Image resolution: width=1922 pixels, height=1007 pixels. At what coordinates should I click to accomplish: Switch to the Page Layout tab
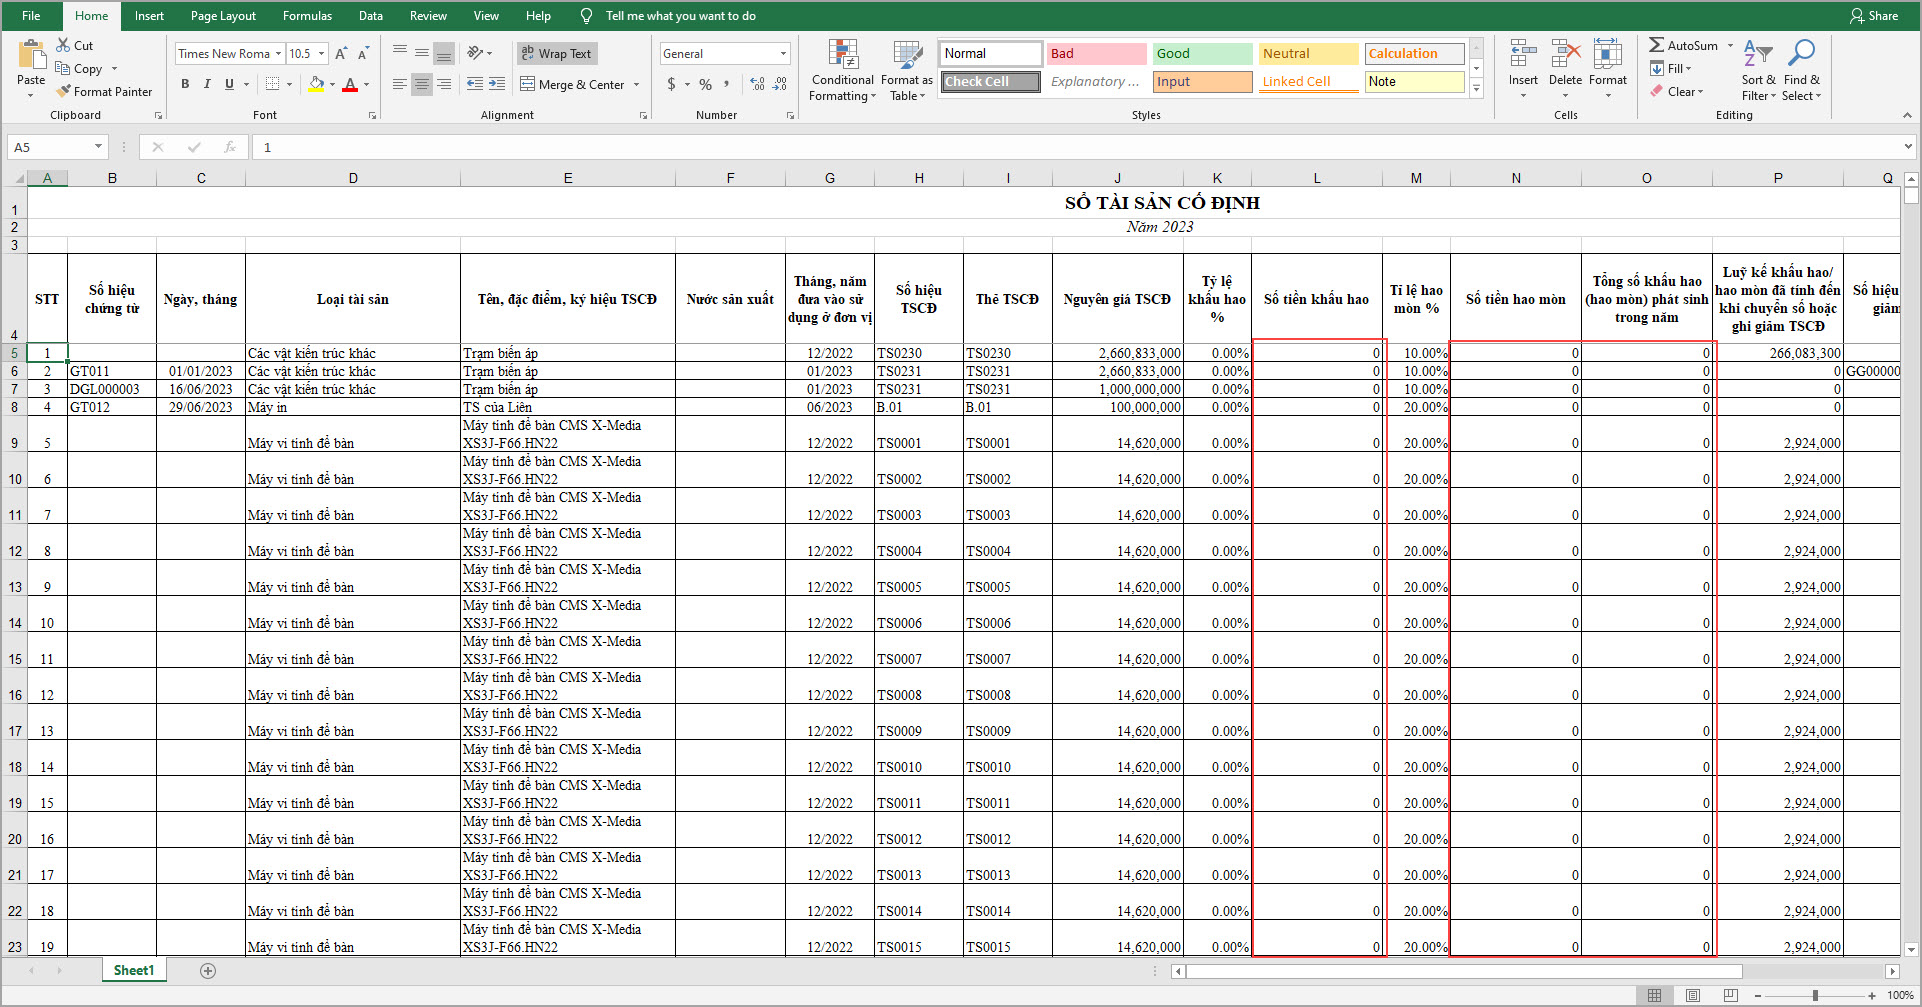click(x=223, y=16)
